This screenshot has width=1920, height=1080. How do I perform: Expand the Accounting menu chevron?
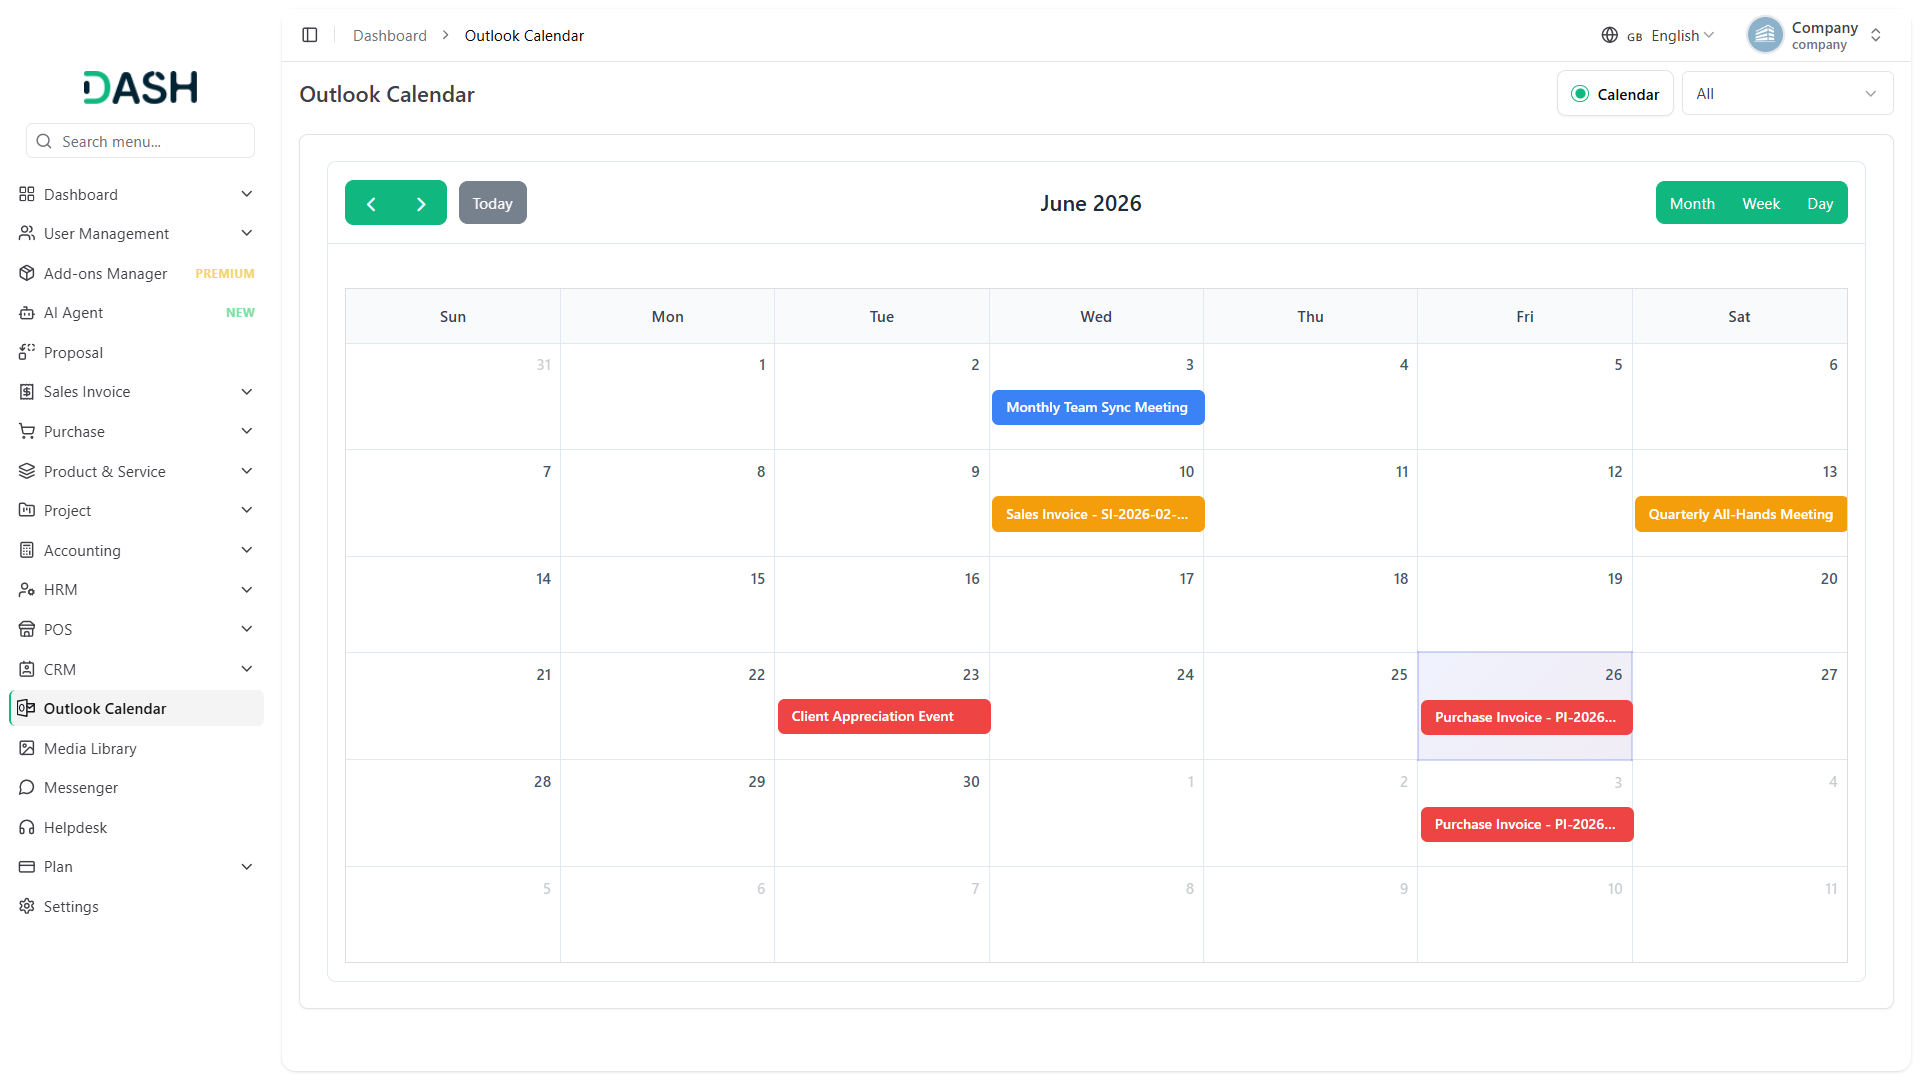(247, 550)
